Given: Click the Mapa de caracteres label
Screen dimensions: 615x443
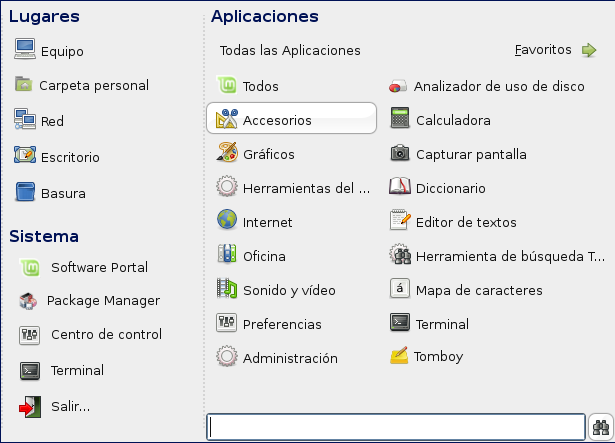Looking at the screenshot, I should pyautogui.click(x=479, y=290).
